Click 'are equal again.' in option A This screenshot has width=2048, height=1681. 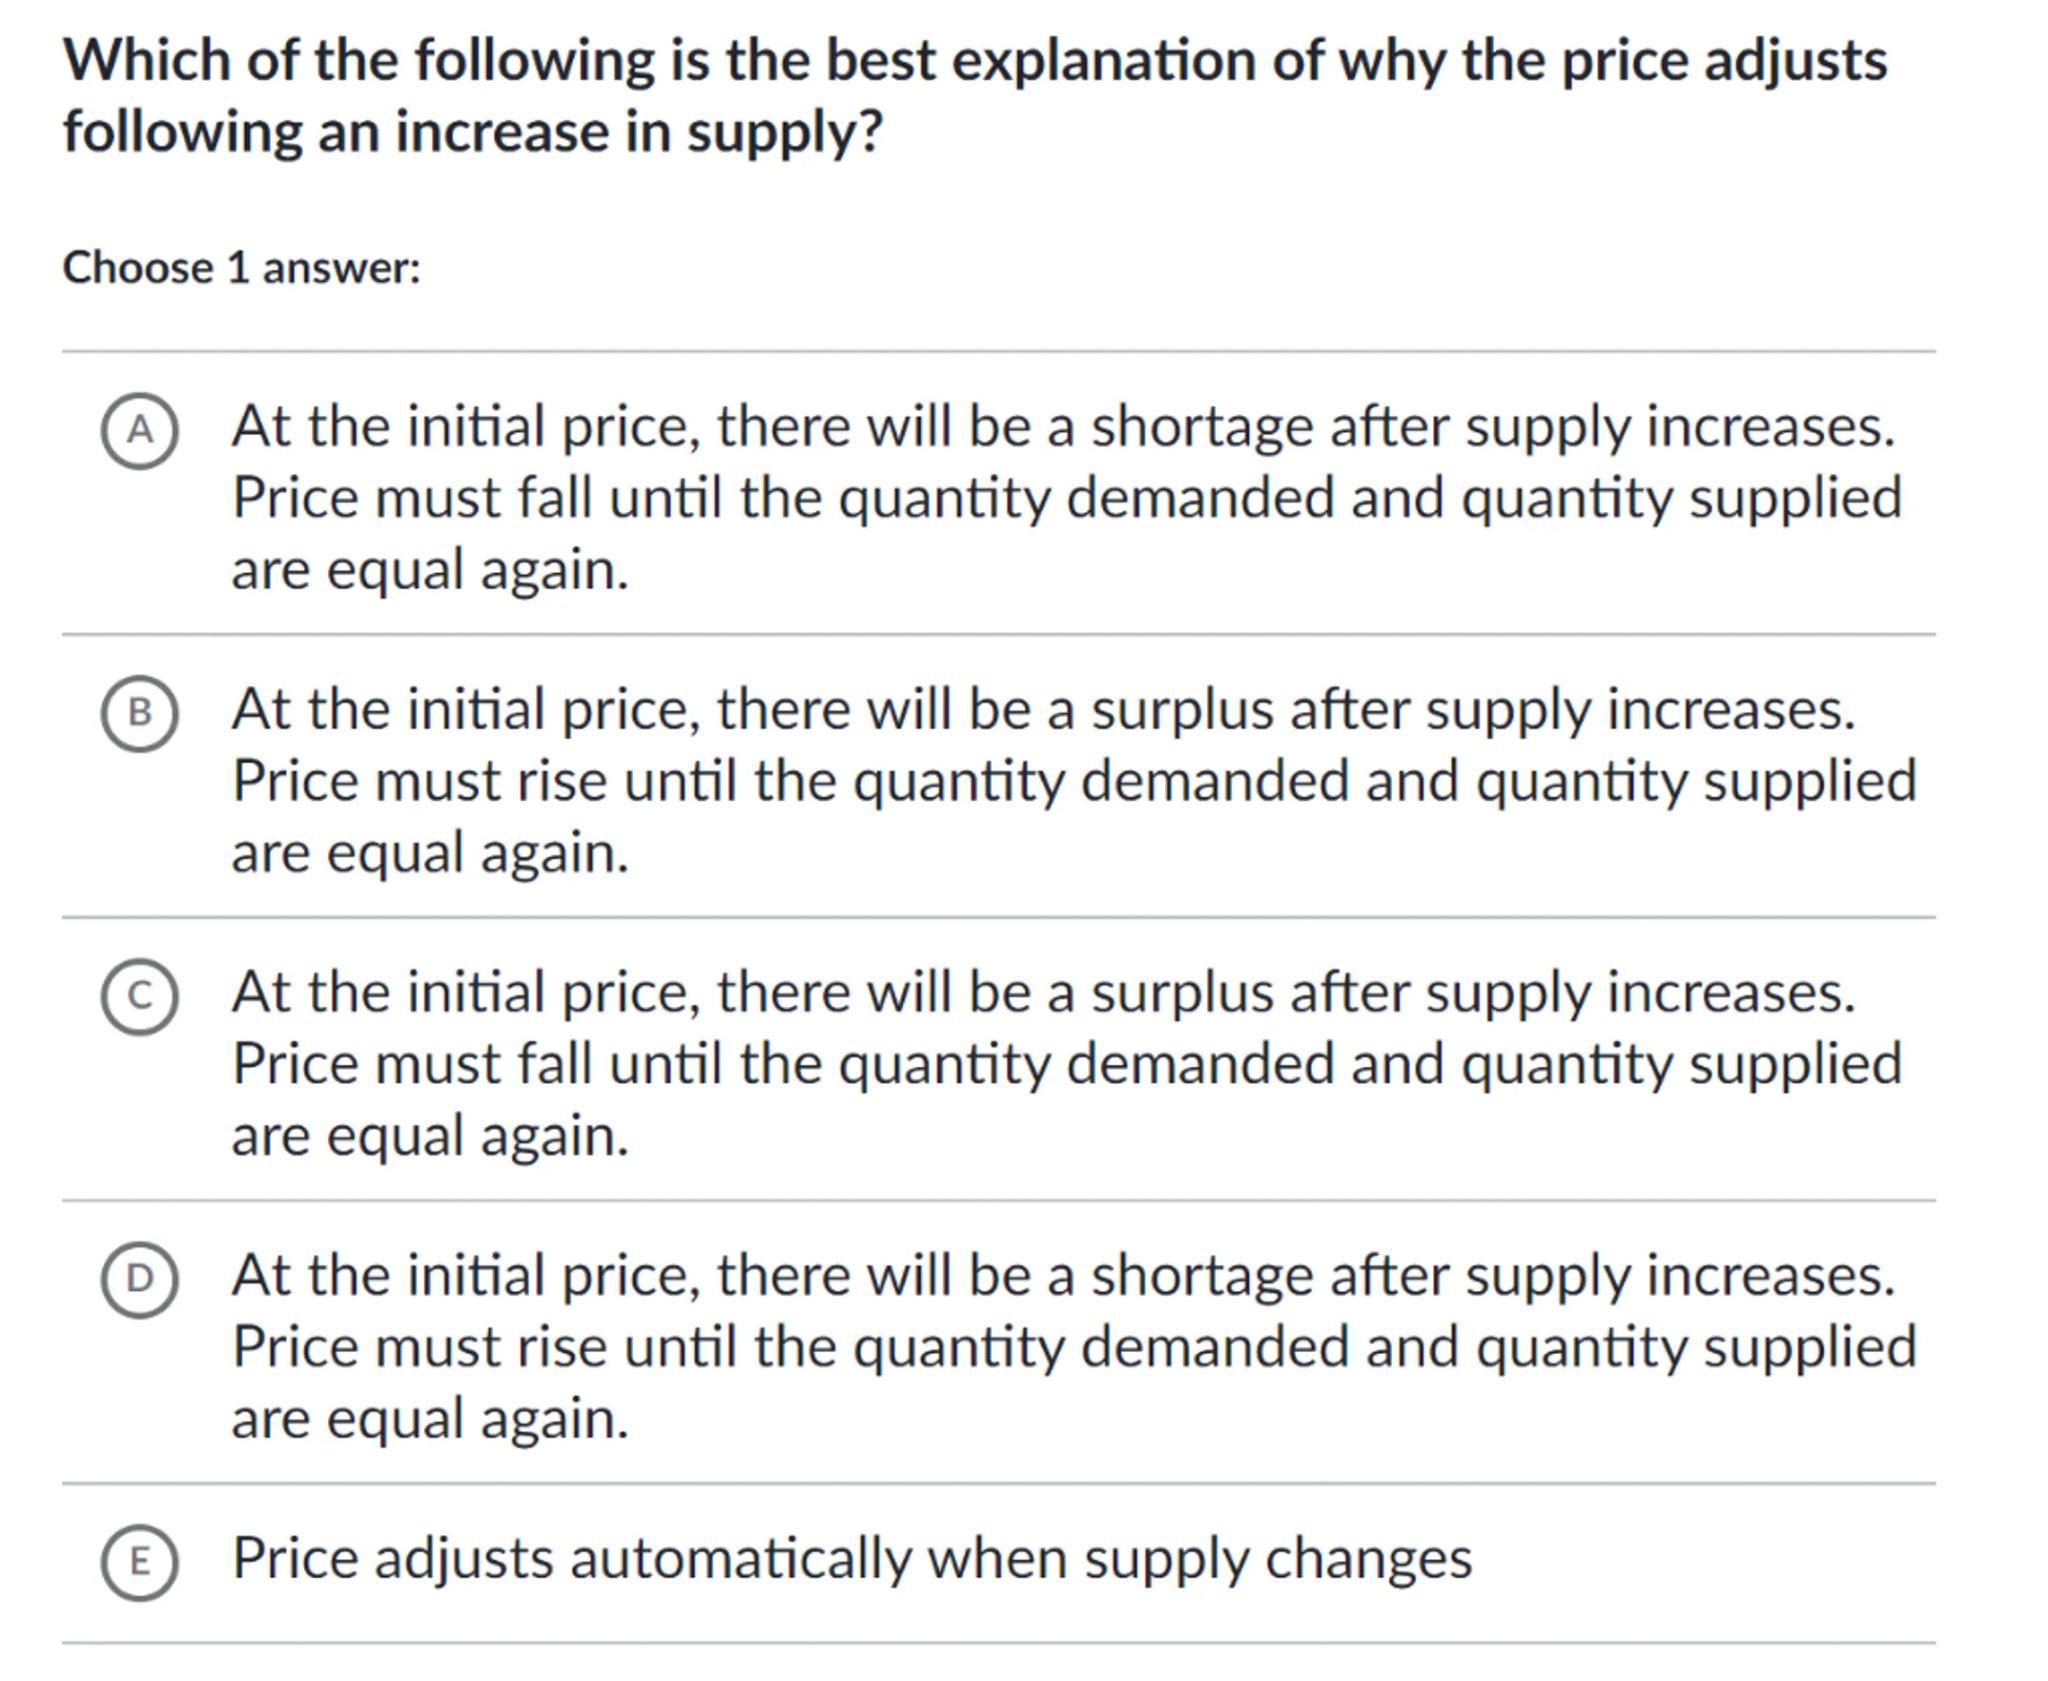tap(430, 570)
